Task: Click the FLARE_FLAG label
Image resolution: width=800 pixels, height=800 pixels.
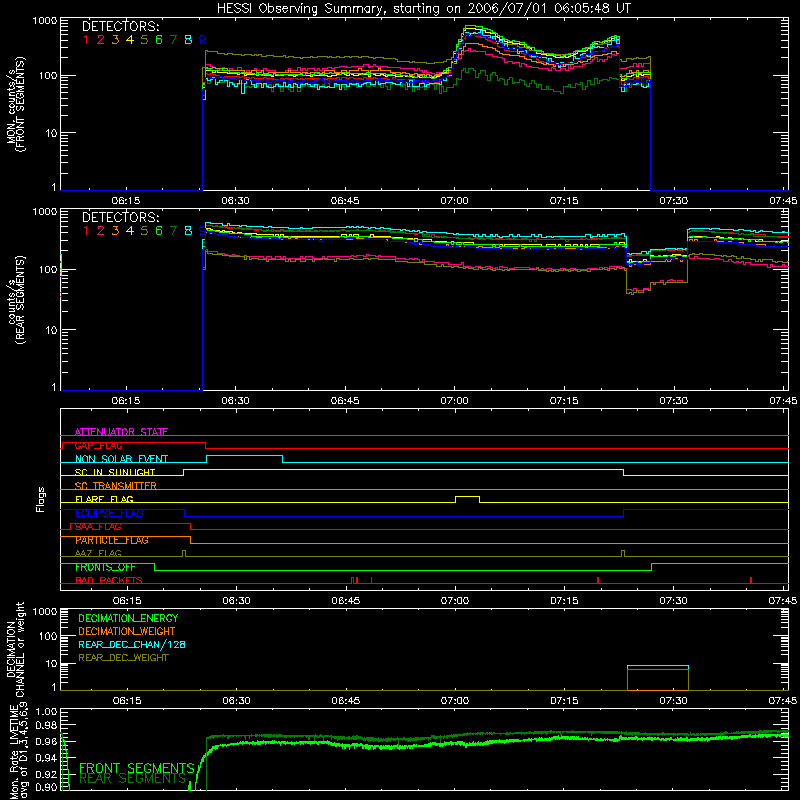Action: pyautogui.click(x=104, y=499)
